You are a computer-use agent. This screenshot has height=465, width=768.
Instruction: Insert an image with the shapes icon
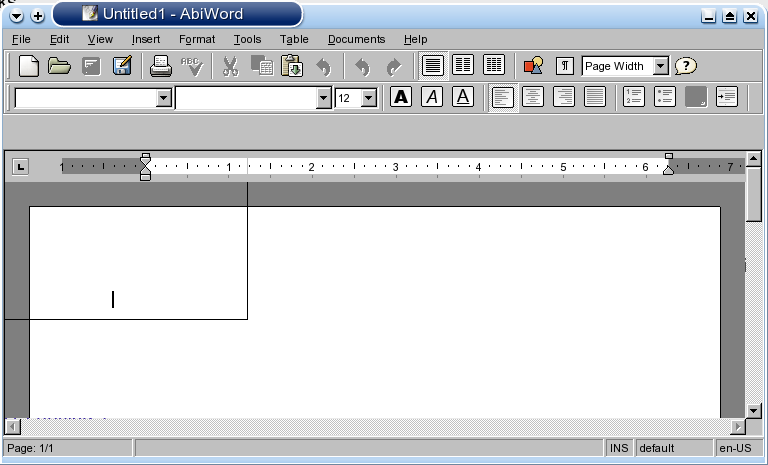533,66
